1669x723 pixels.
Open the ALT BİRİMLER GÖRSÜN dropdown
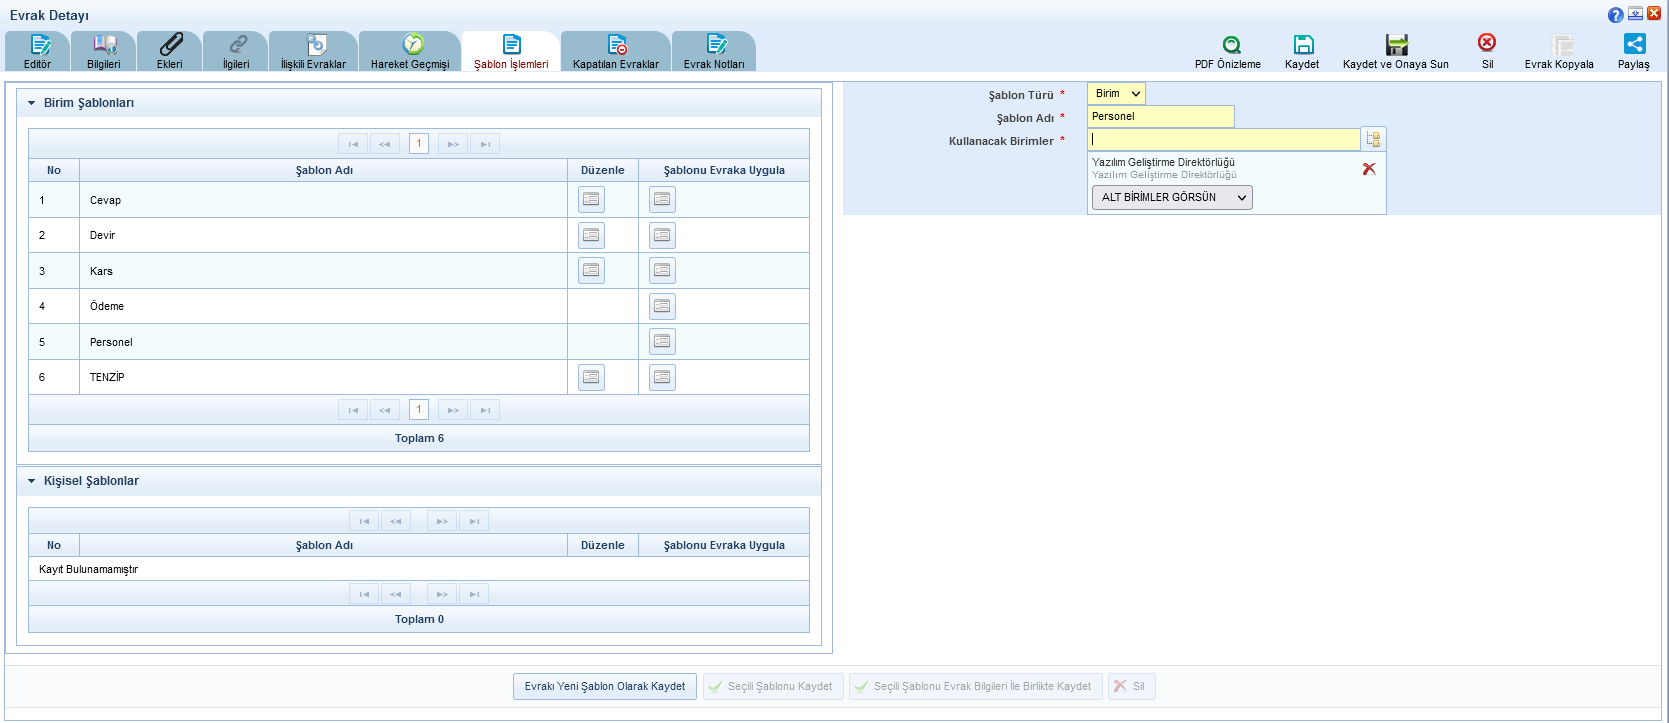(x=1172, y=198)
